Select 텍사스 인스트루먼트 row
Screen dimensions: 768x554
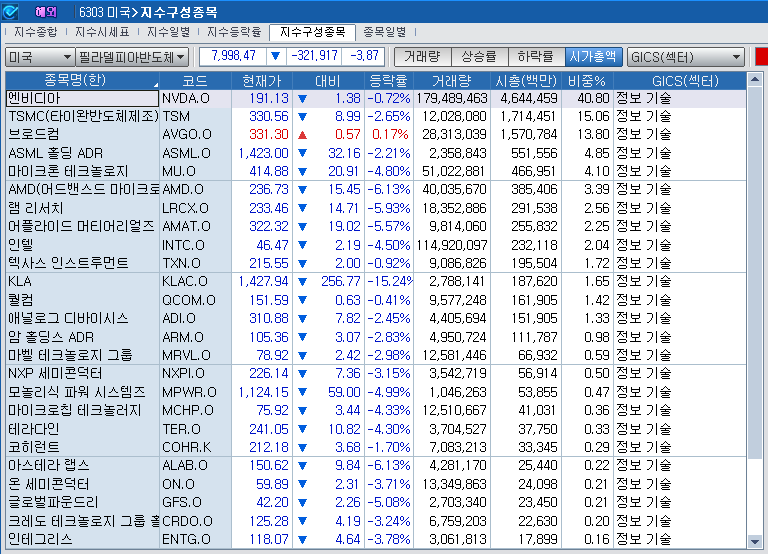pos(376,263)
